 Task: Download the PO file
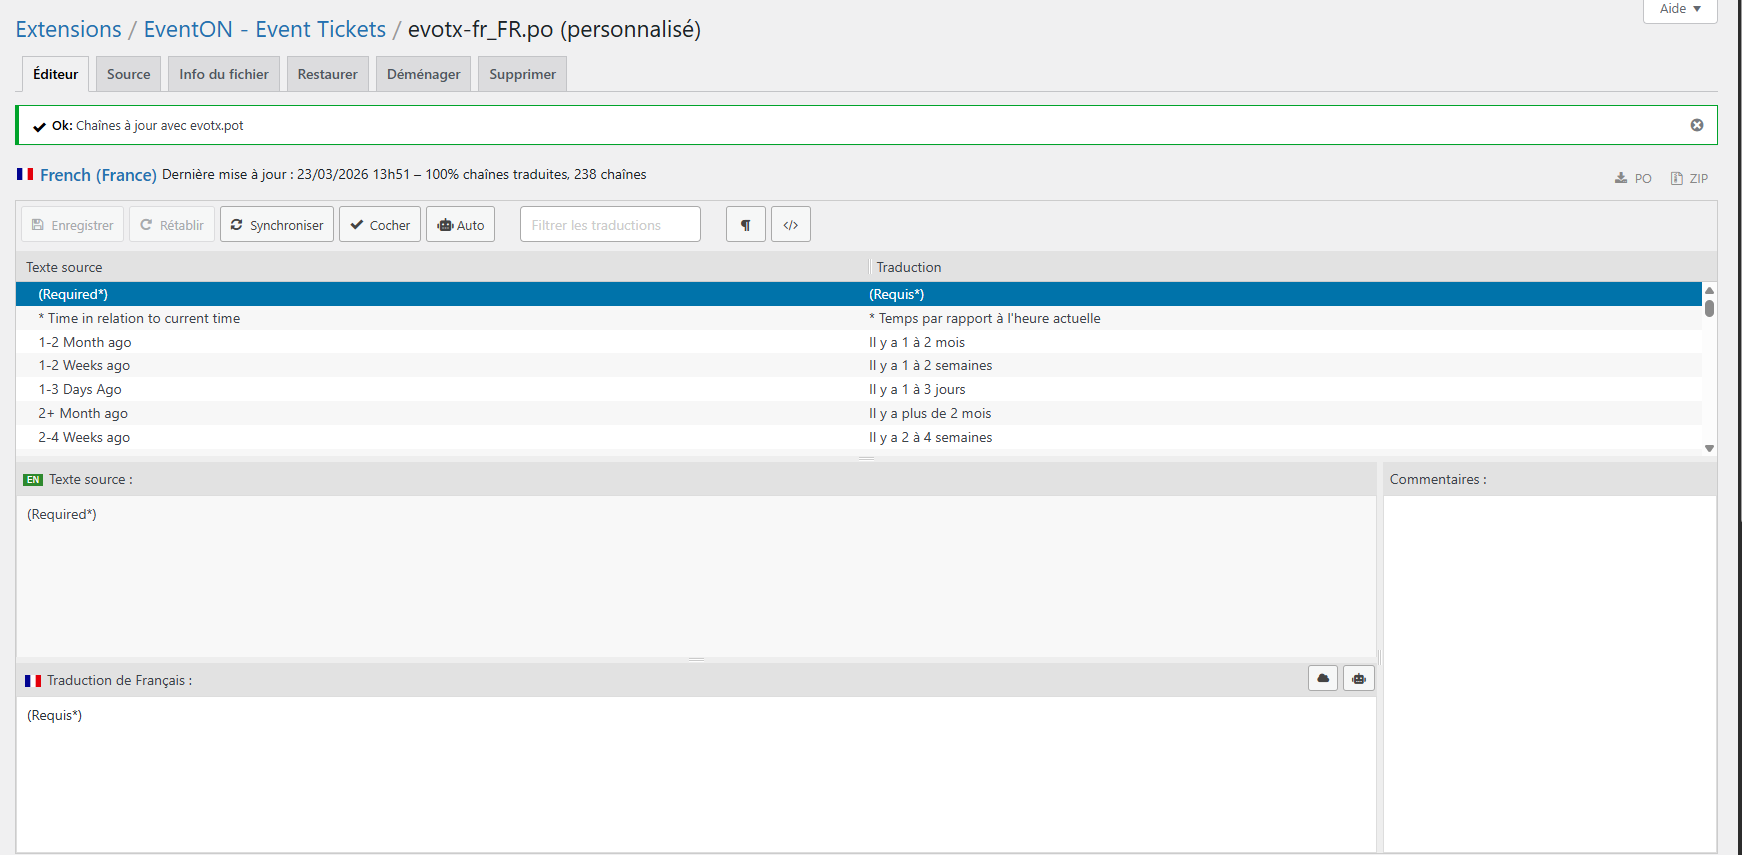[1633, 178]
